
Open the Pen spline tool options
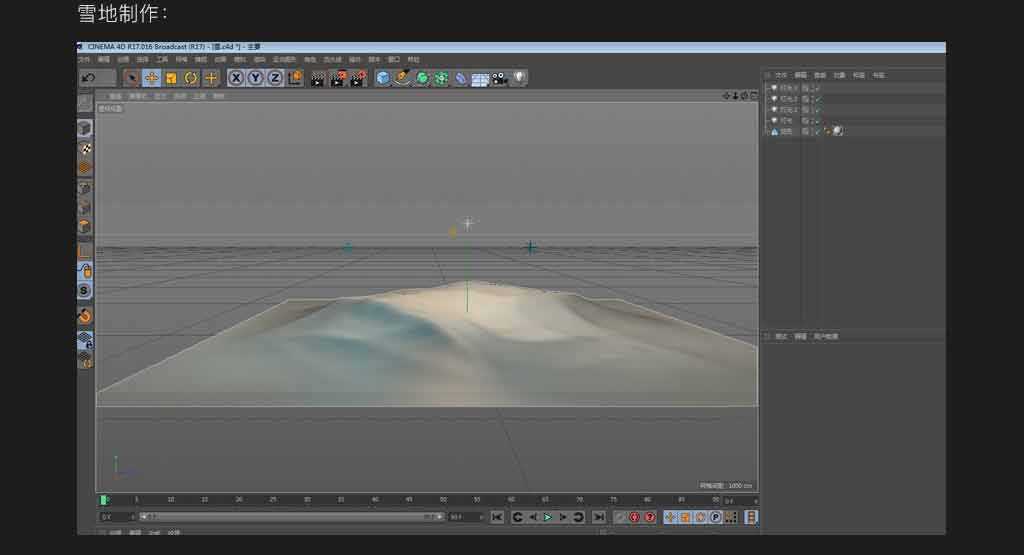tap(402, 78)
